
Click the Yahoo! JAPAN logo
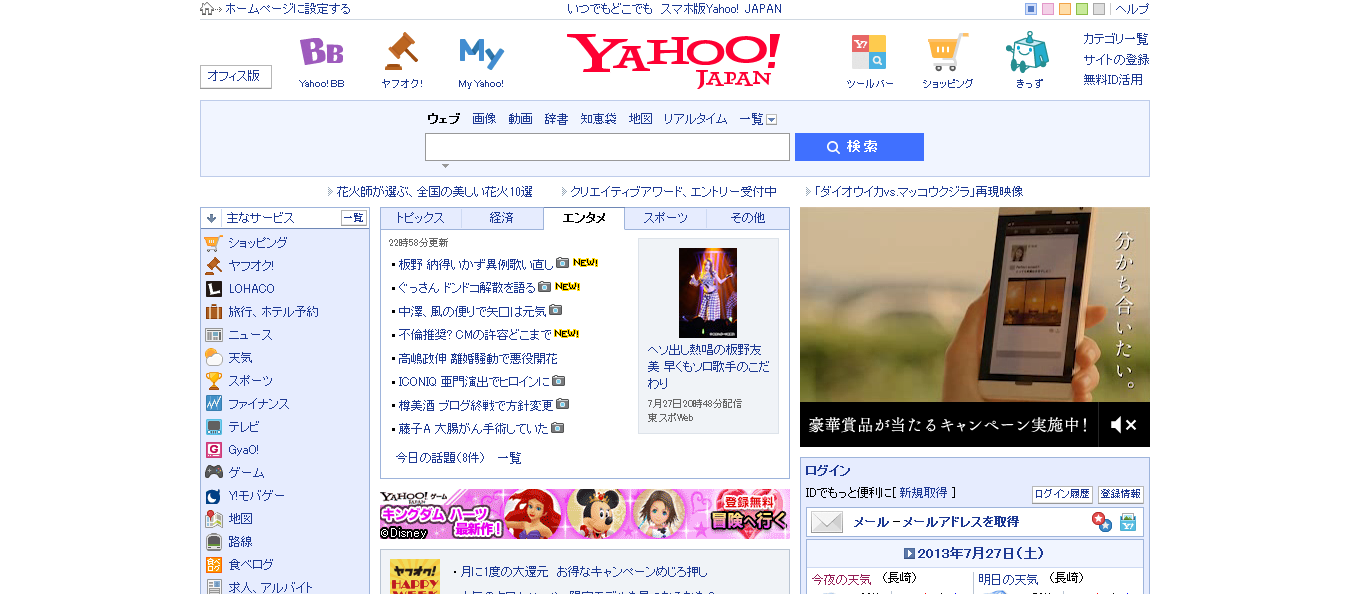[x=673, y=60]
